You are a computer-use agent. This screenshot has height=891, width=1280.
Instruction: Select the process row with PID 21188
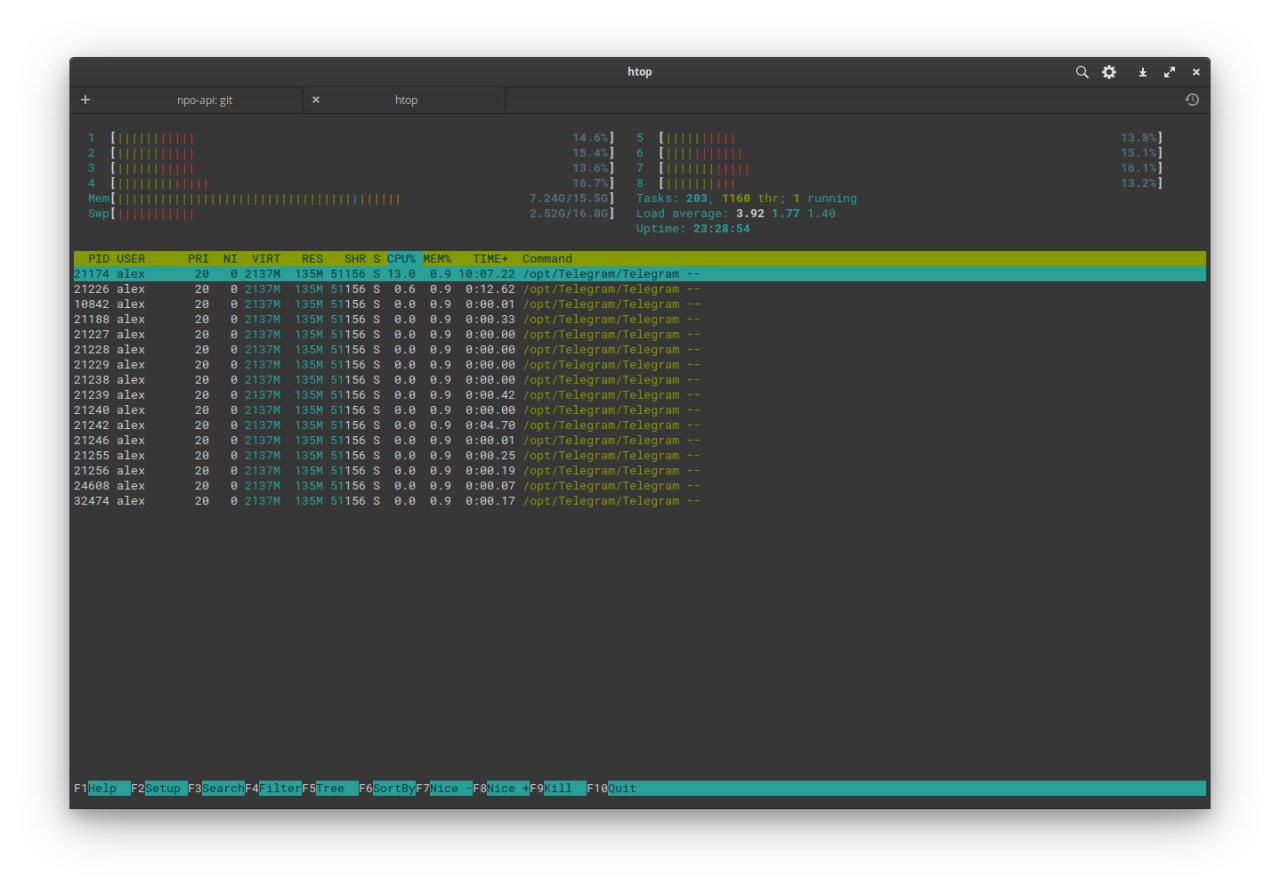[x=640, y=319]
